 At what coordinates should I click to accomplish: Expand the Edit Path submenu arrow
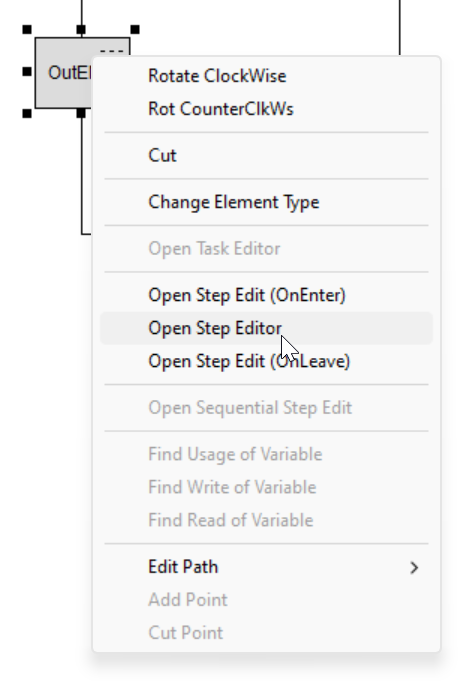[414, 567]
